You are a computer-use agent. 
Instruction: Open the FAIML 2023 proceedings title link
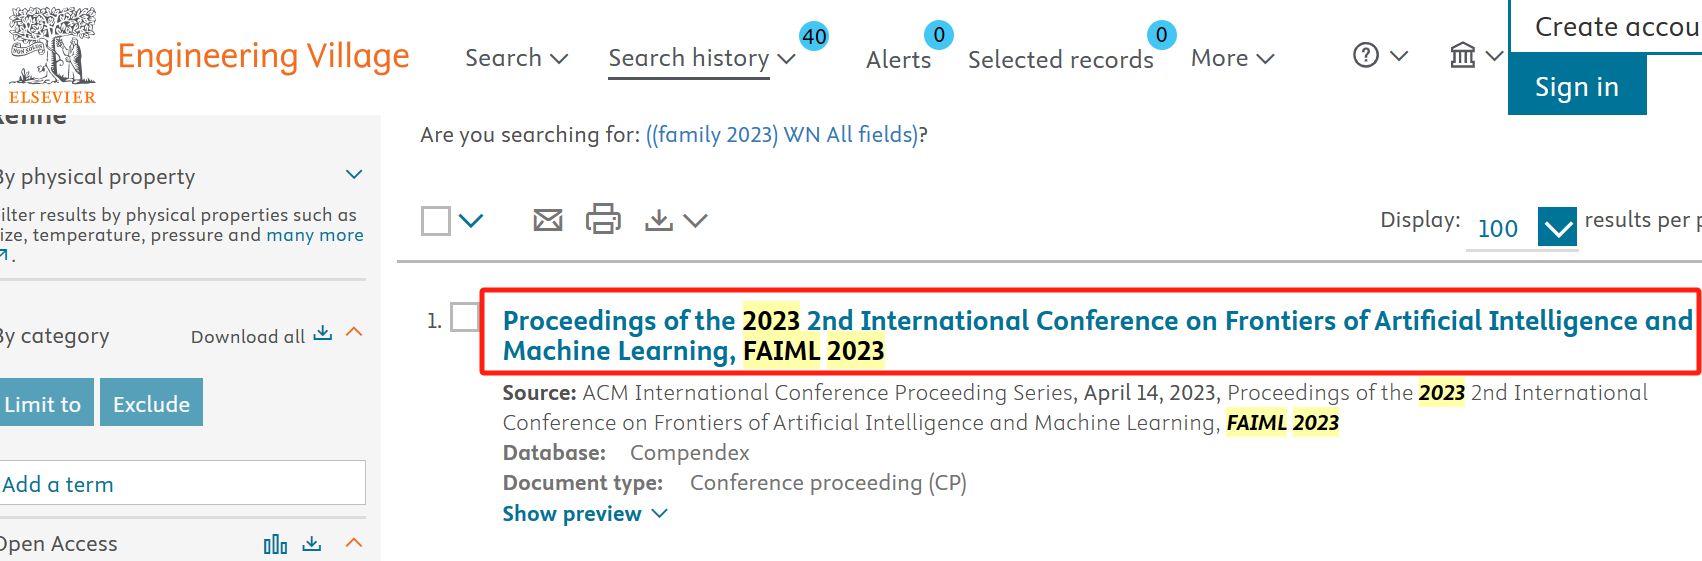tap(1096, 336)
